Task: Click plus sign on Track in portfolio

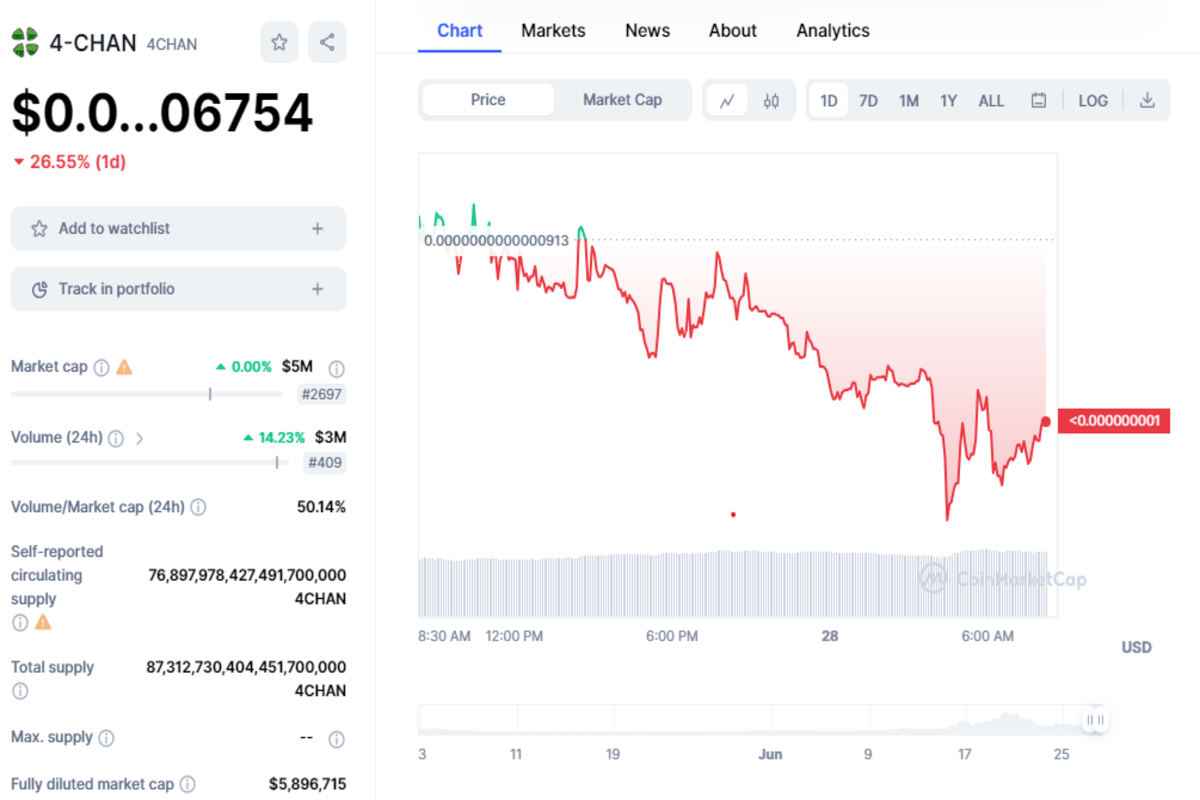Action: (317, 289)
